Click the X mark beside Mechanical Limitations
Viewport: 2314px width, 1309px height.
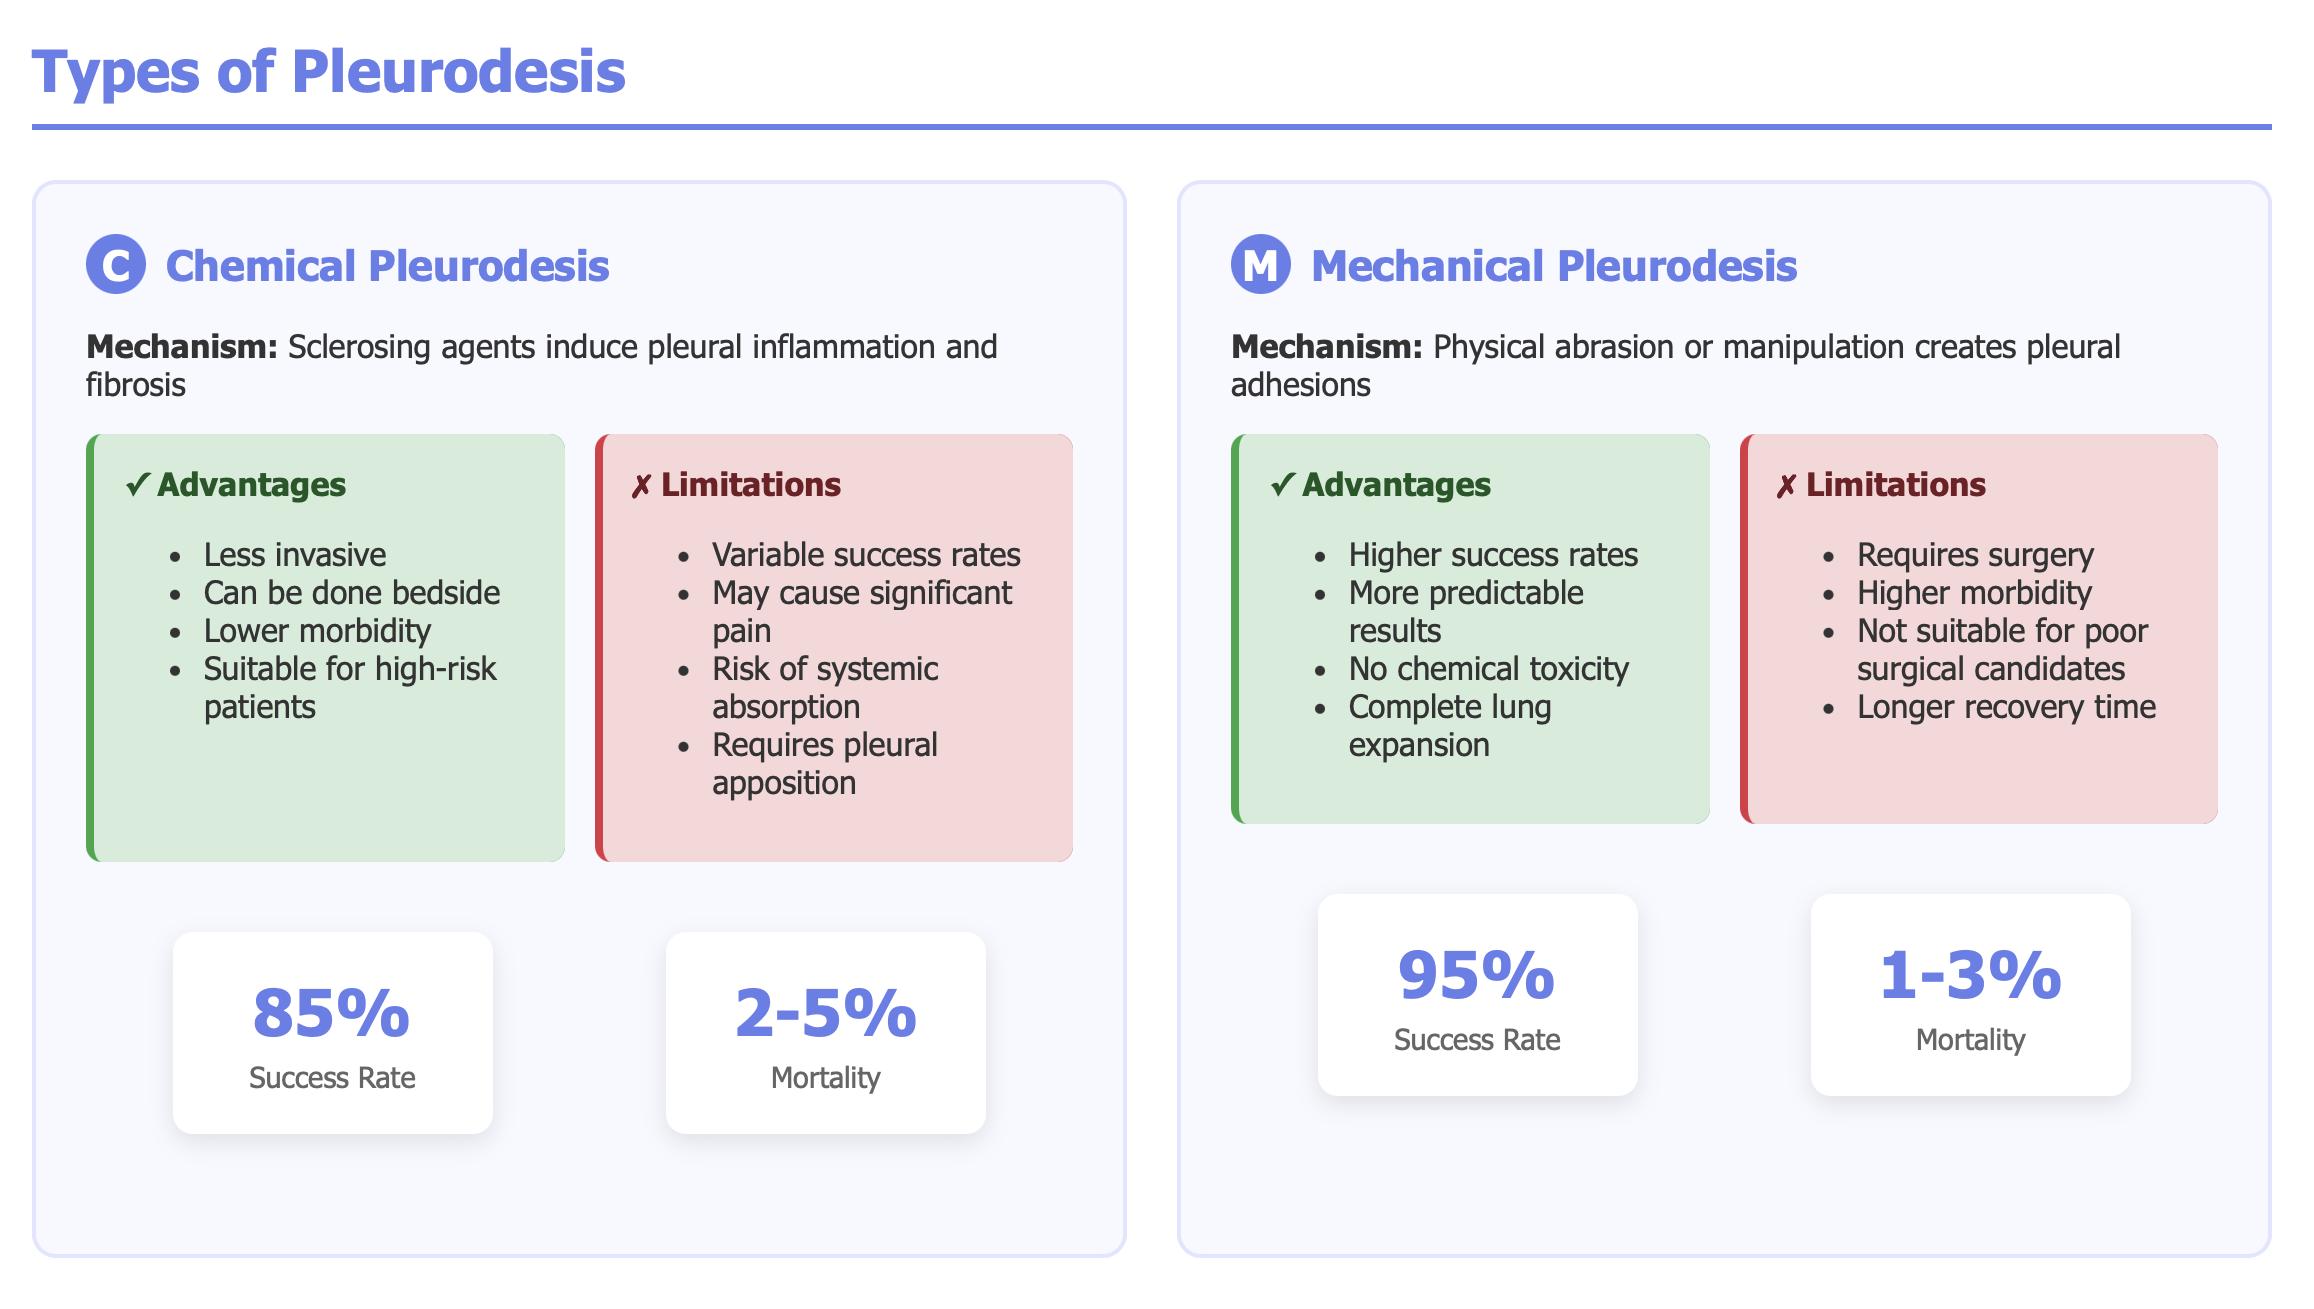pos(1786,486)
